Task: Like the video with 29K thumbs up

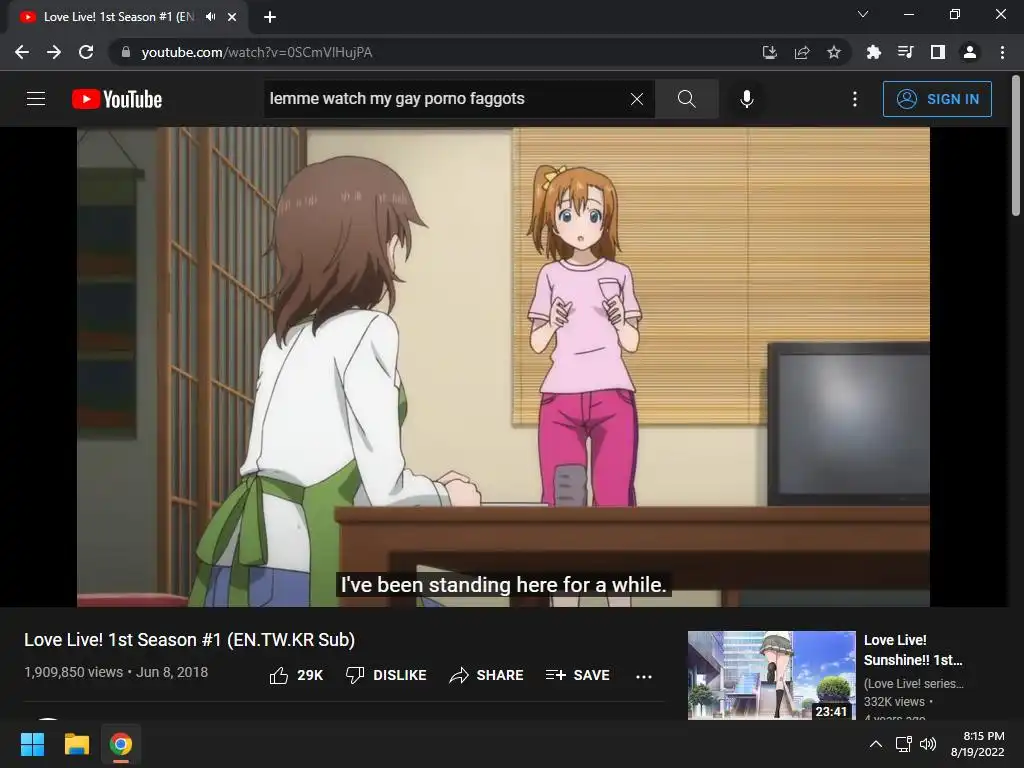Action: coord(296,675)
